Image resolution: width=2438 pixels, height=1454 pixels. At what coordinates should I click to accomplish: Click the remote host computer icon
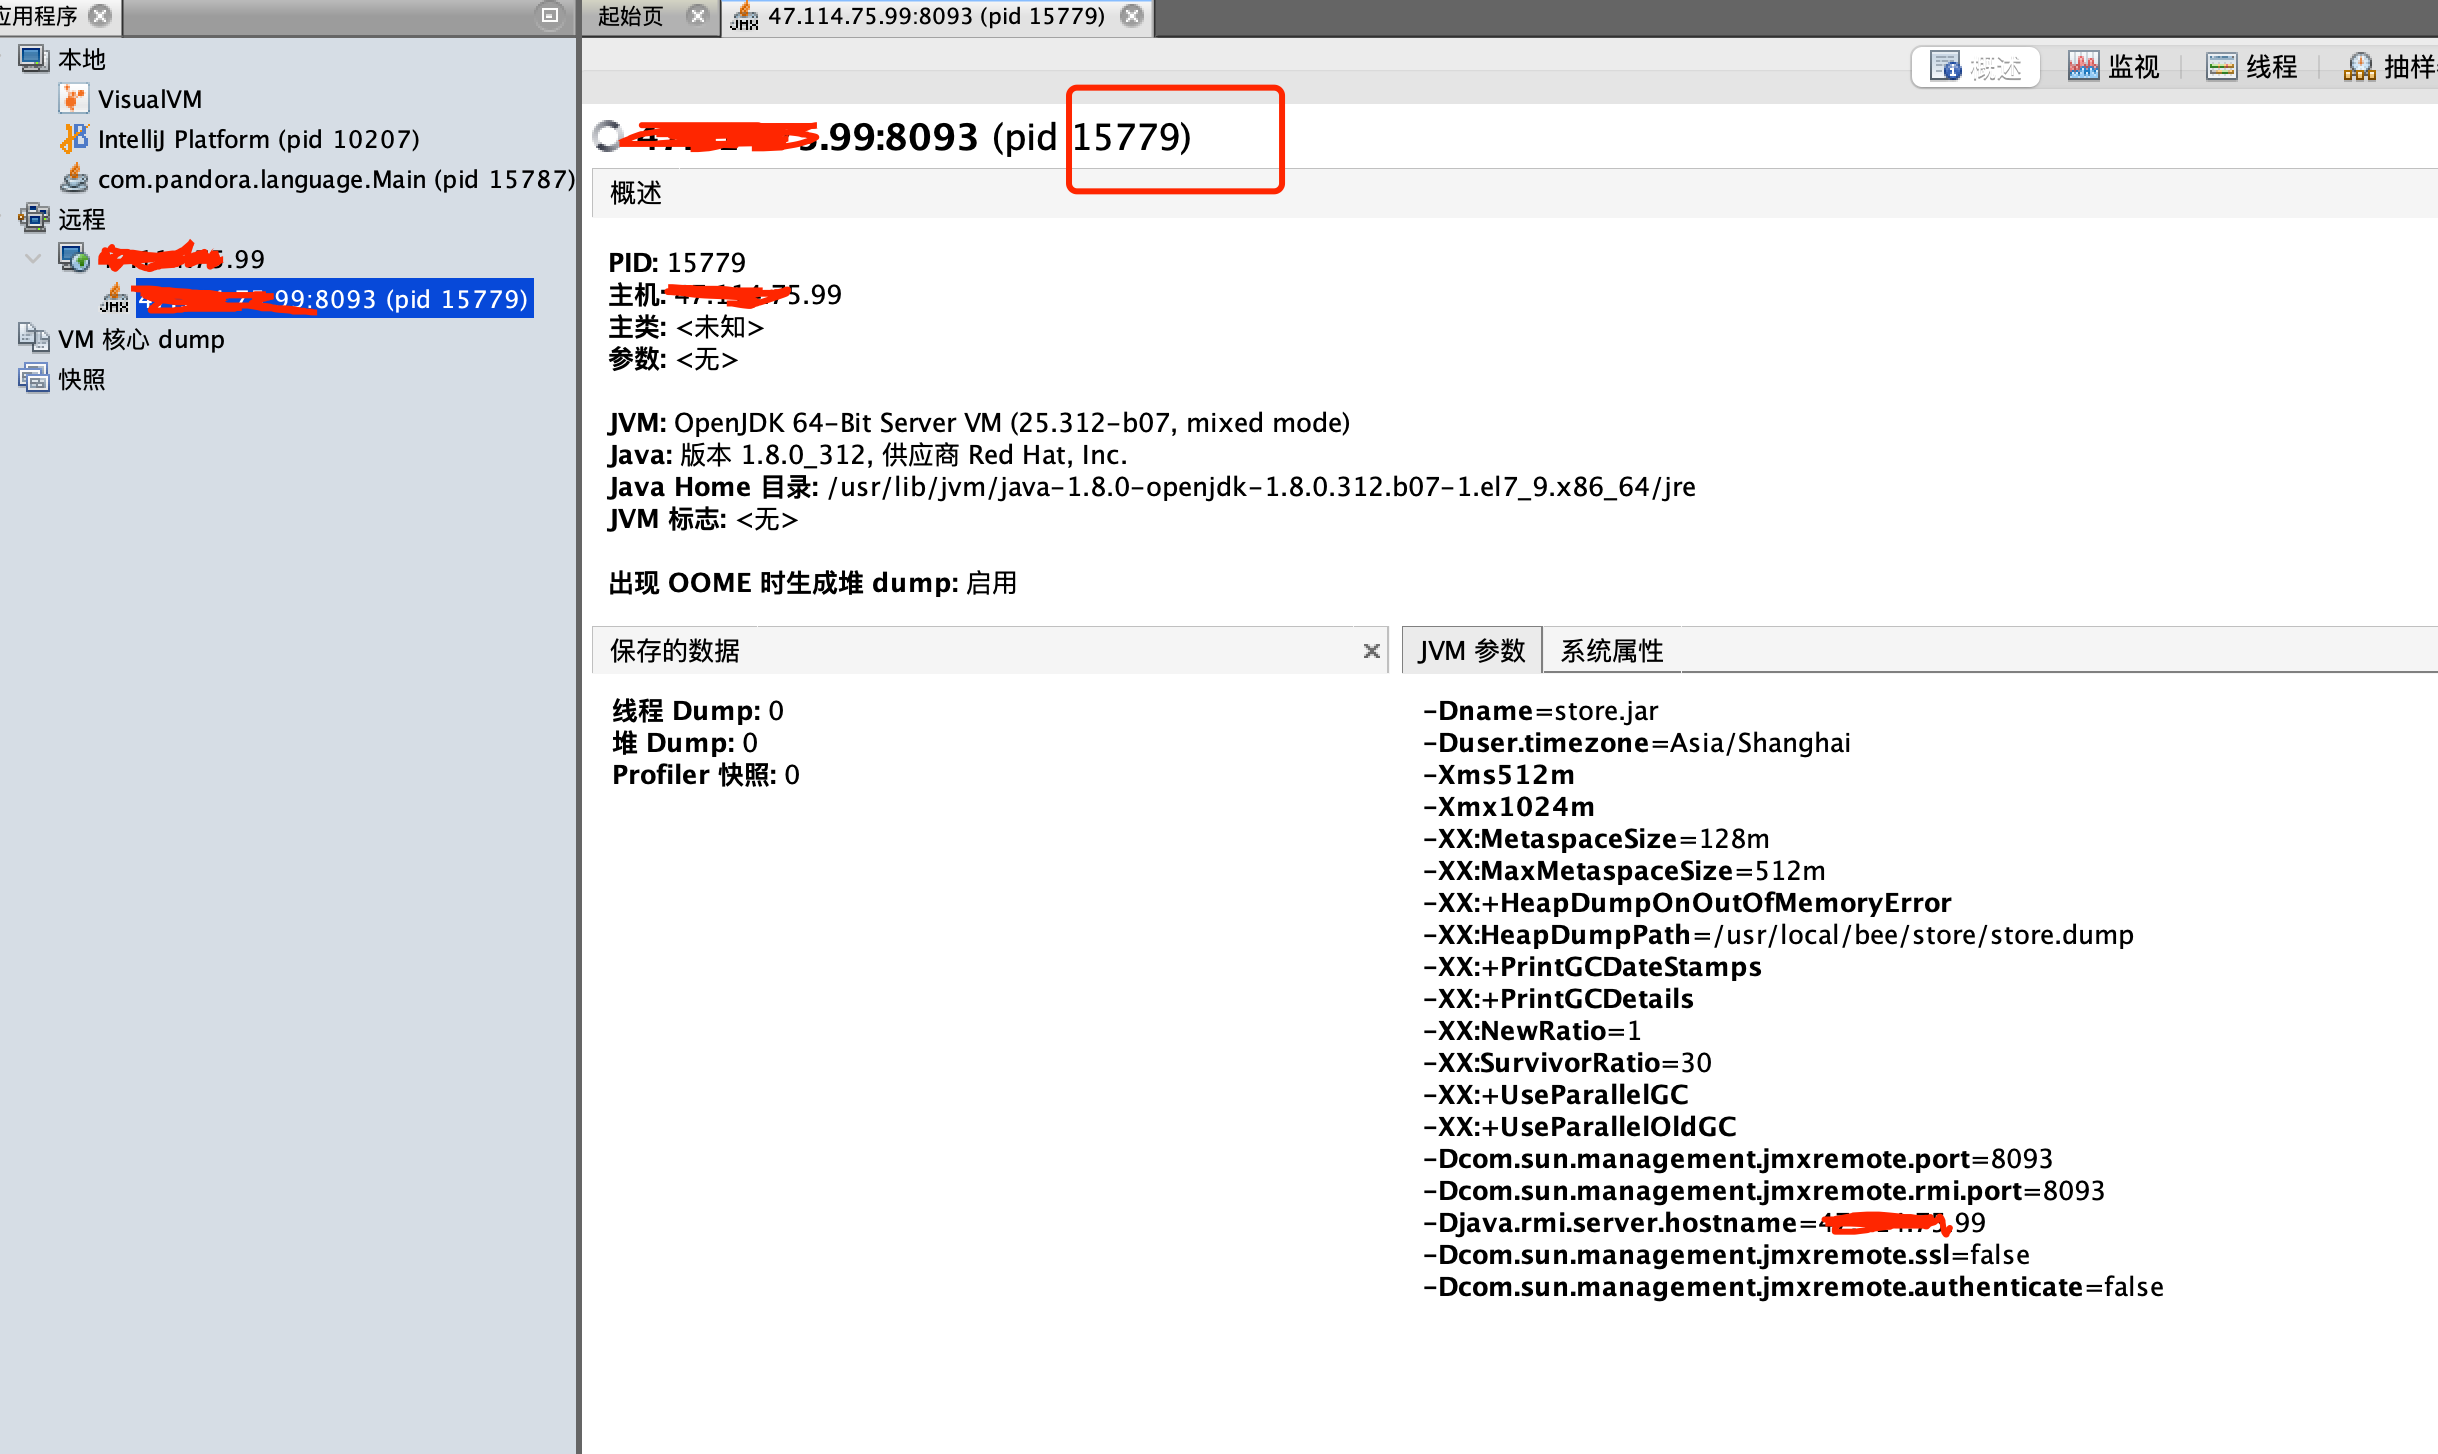pos(73,259)
